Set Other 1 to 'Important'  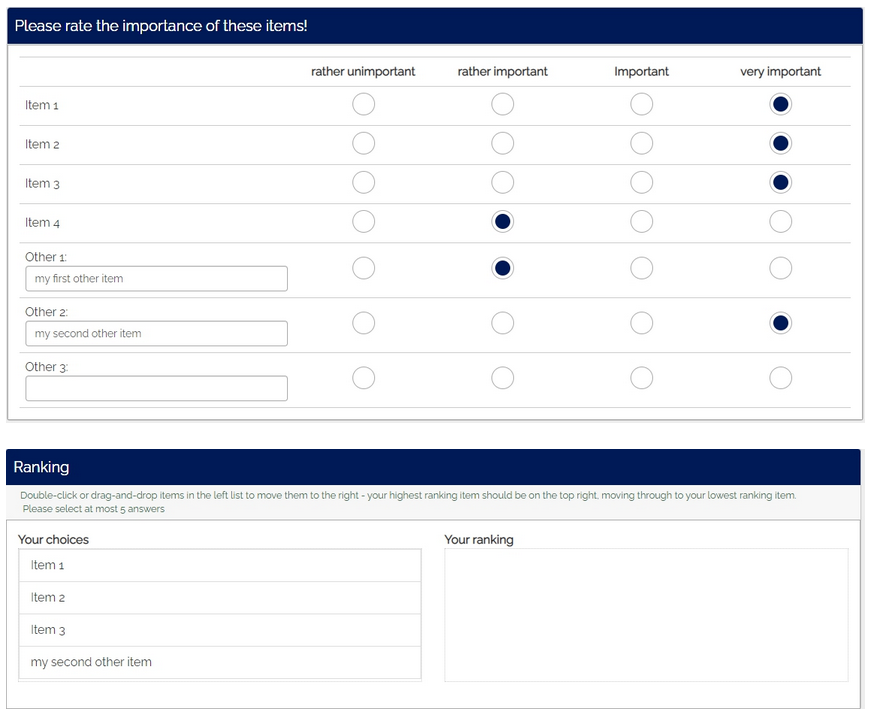[642, 268]
